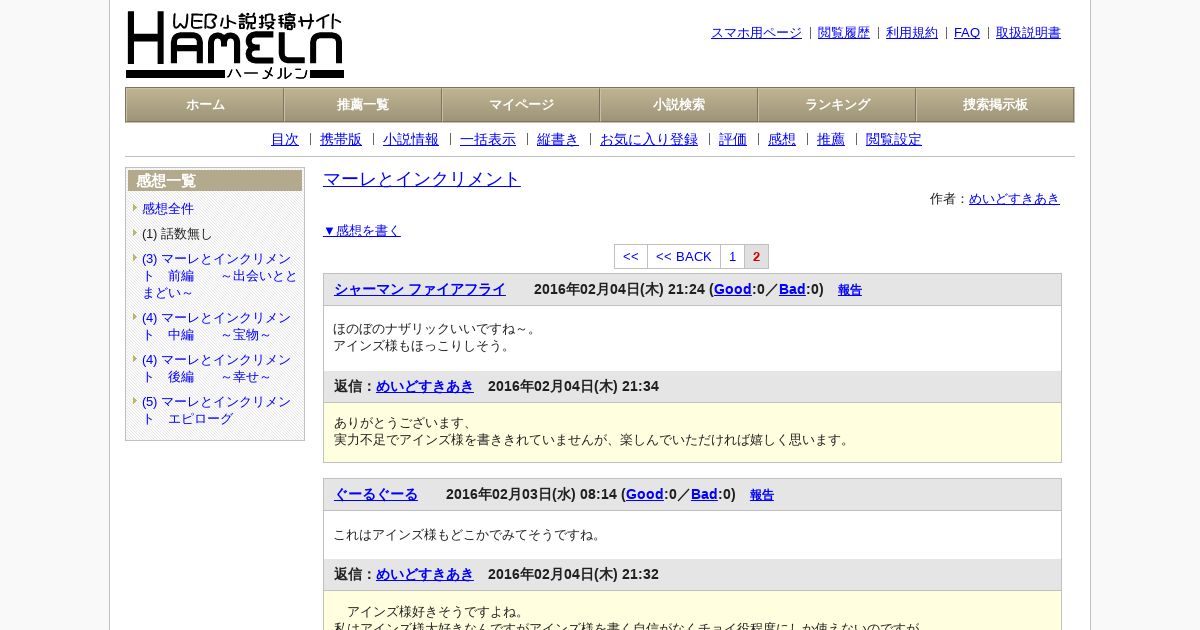This screenshot has width=1200, height=630.
Task: Select the 小説検索 navigation tab
Action: point(679,105)
